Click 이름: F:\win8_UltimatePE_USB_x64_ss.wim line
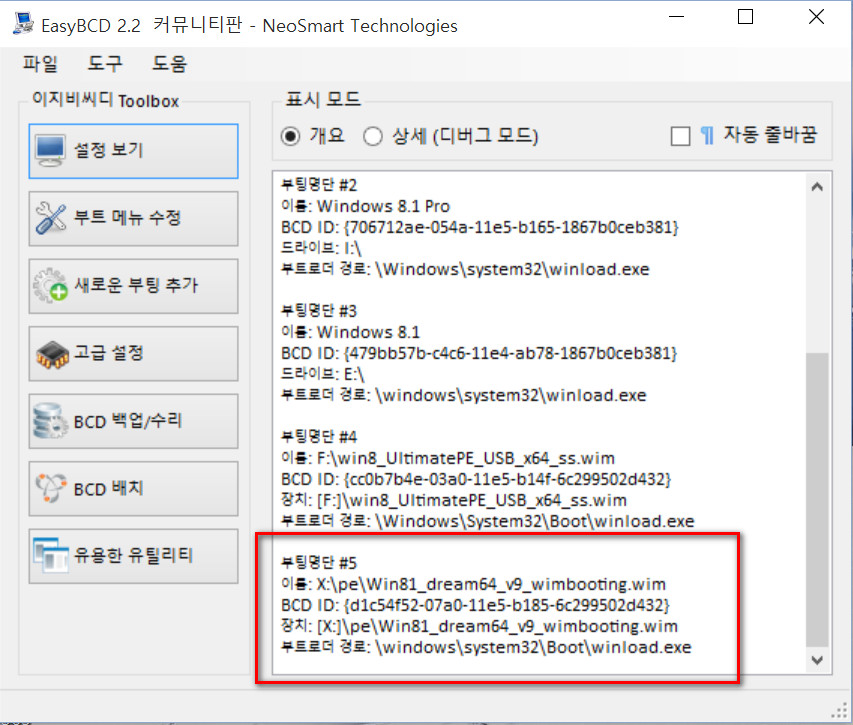The width and height of the screenshot is (853, 725). coord(448,458)
